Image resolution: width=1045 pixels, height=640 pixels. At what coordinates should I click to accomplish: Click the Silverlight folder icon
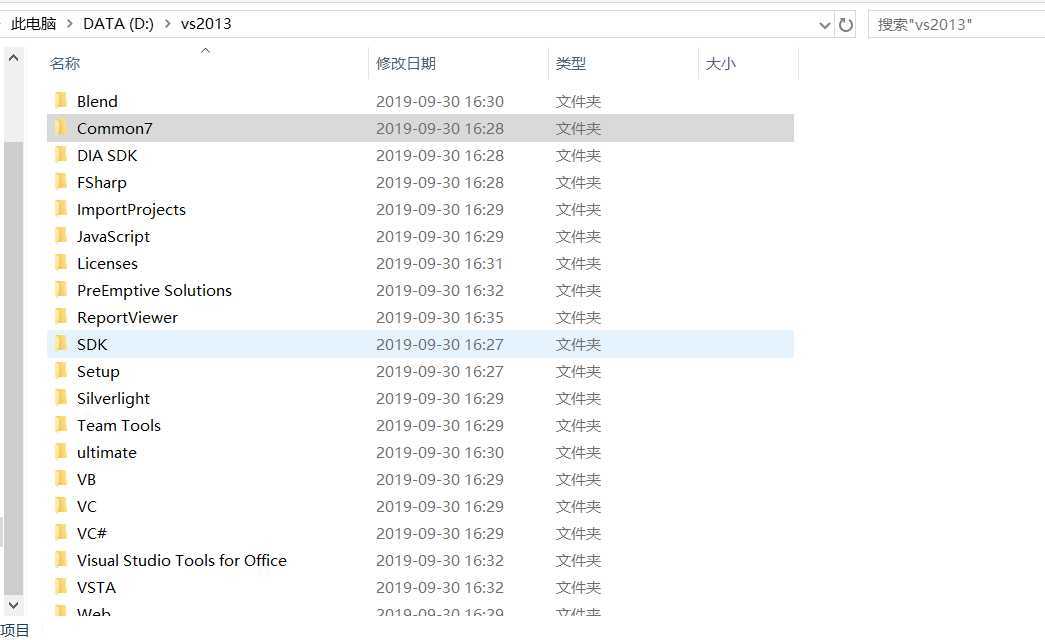[x=61, y=397]
